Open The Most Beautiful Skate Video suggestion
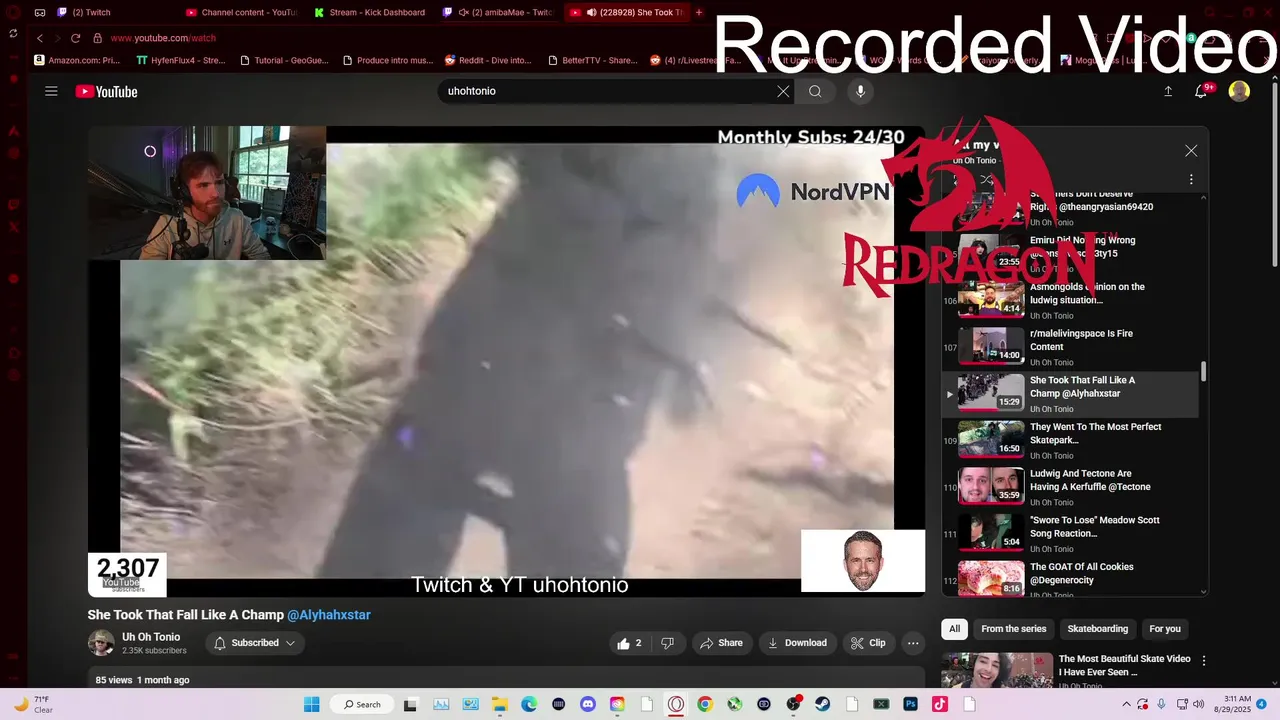Screen dimensions: 1280x720 [1124, 665]
